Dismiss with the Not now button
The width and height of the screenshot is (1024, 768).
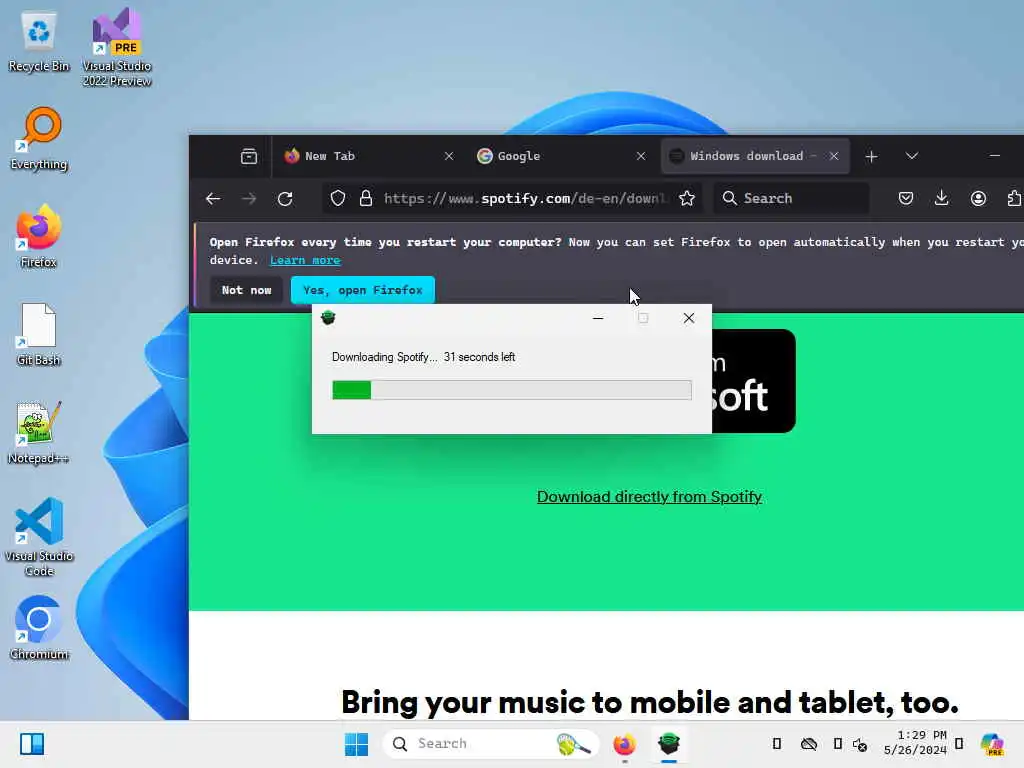coord(246,290)
